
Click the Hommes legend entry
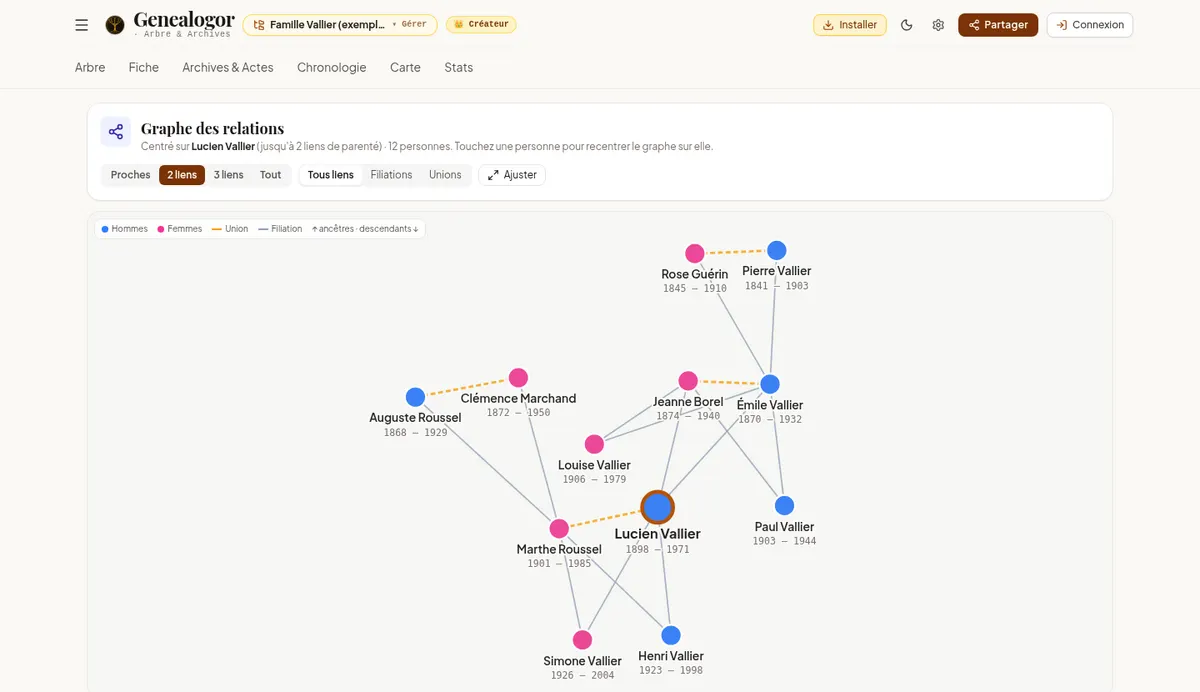(x=125, y=229)
